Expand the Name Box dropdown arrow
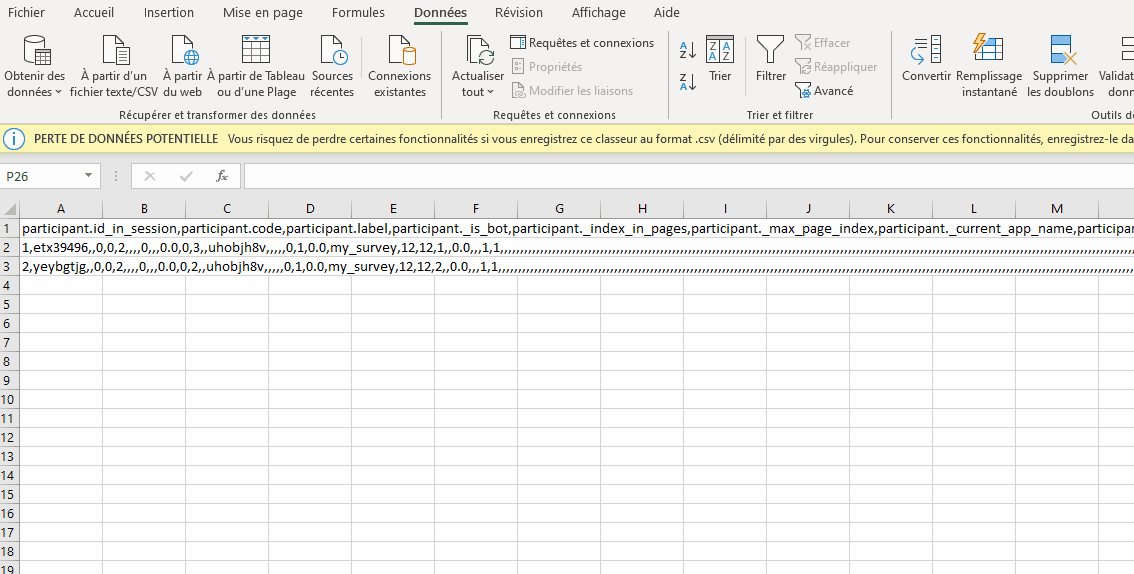 click(88, 176)
